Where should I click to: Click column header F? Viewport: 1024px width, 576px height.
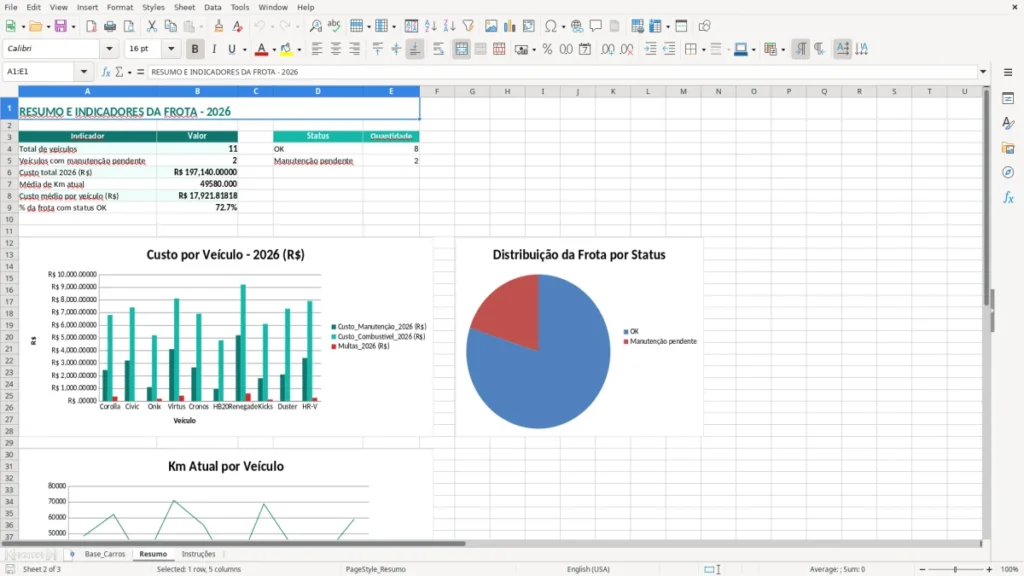tap(437, 91)
